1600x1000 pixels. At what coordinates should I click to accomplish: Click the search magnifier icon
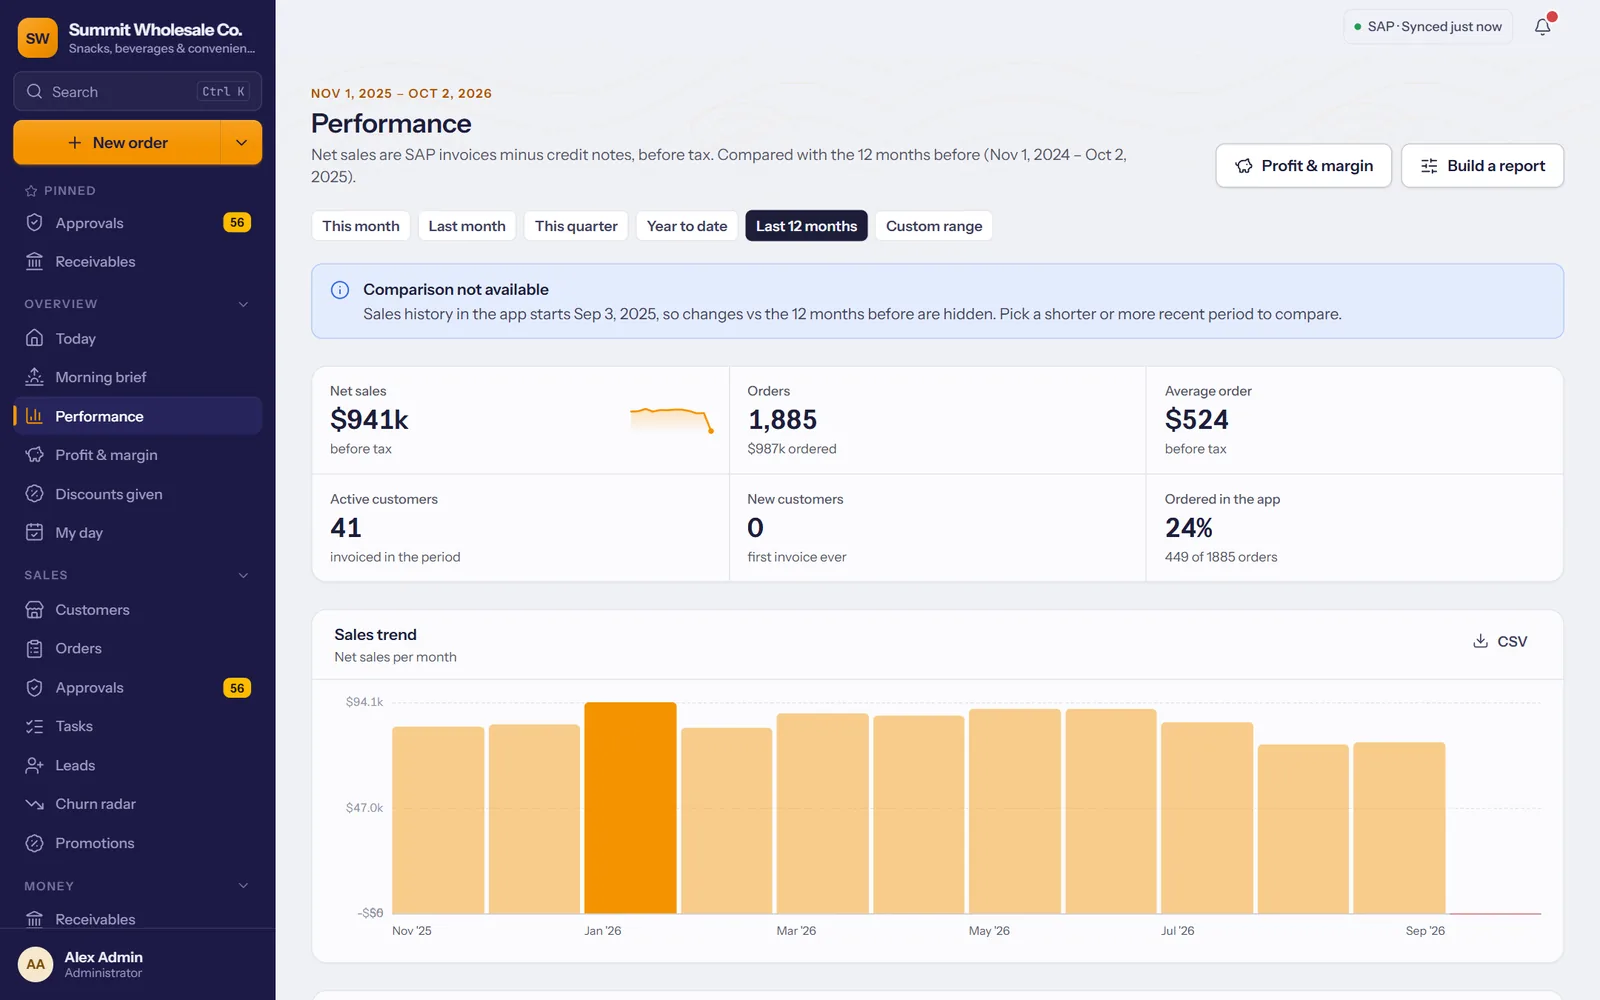34,91
